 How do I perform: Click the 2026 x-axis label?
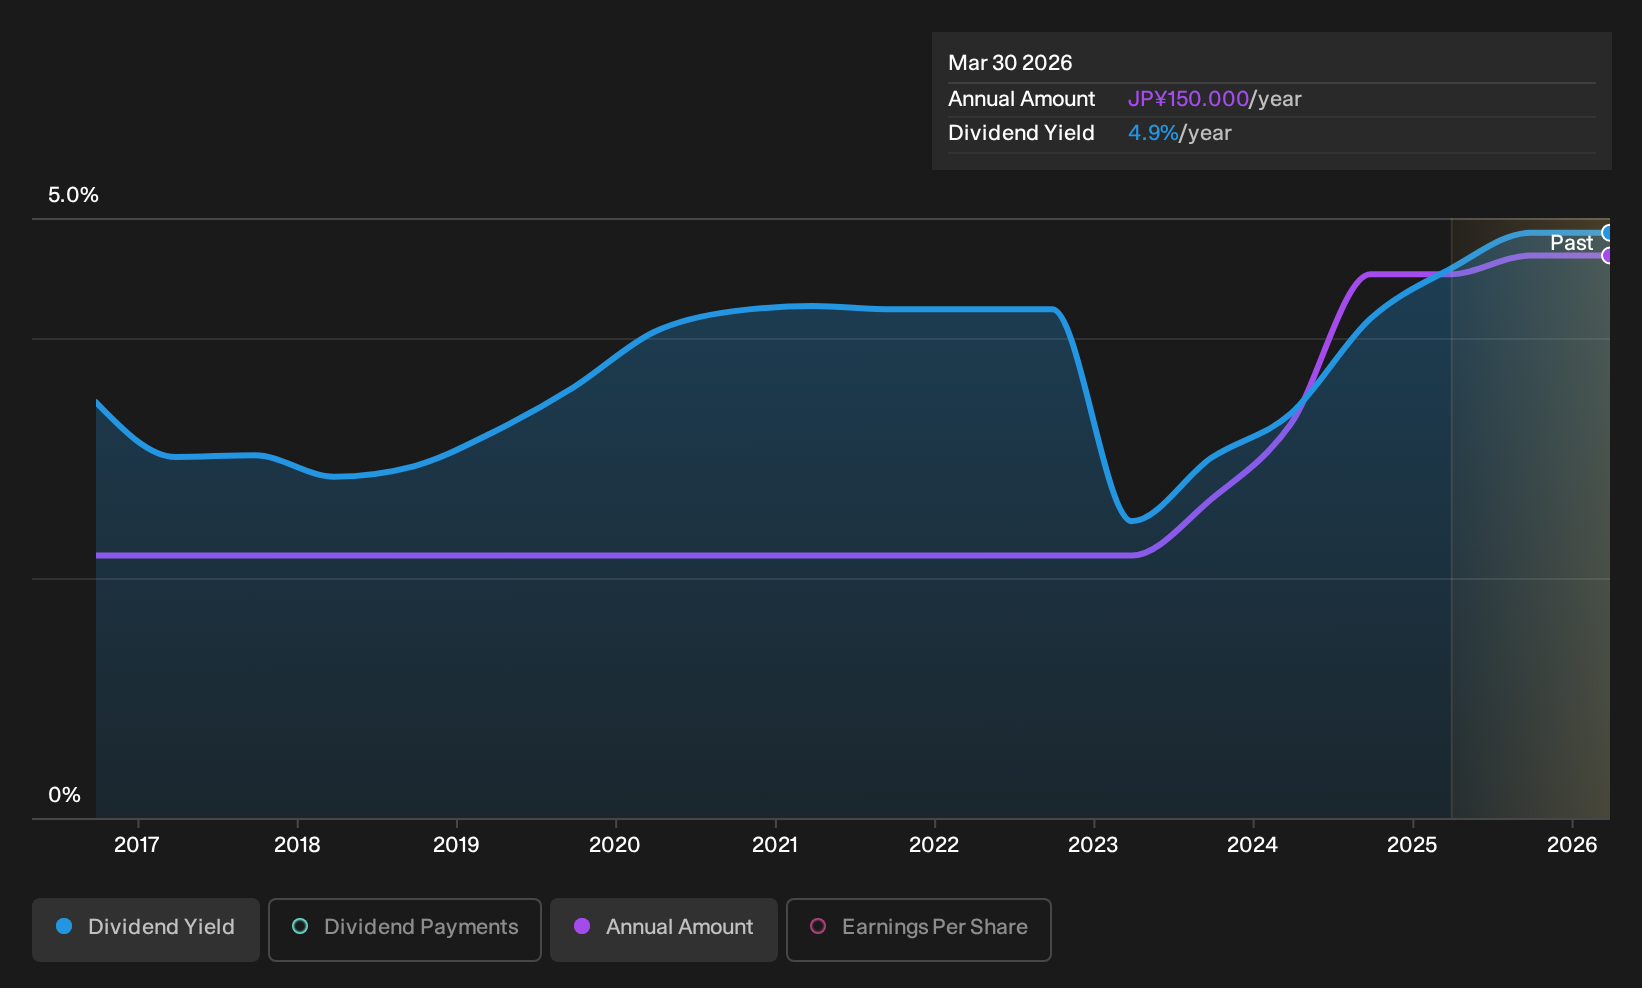tap(1572, 845)
